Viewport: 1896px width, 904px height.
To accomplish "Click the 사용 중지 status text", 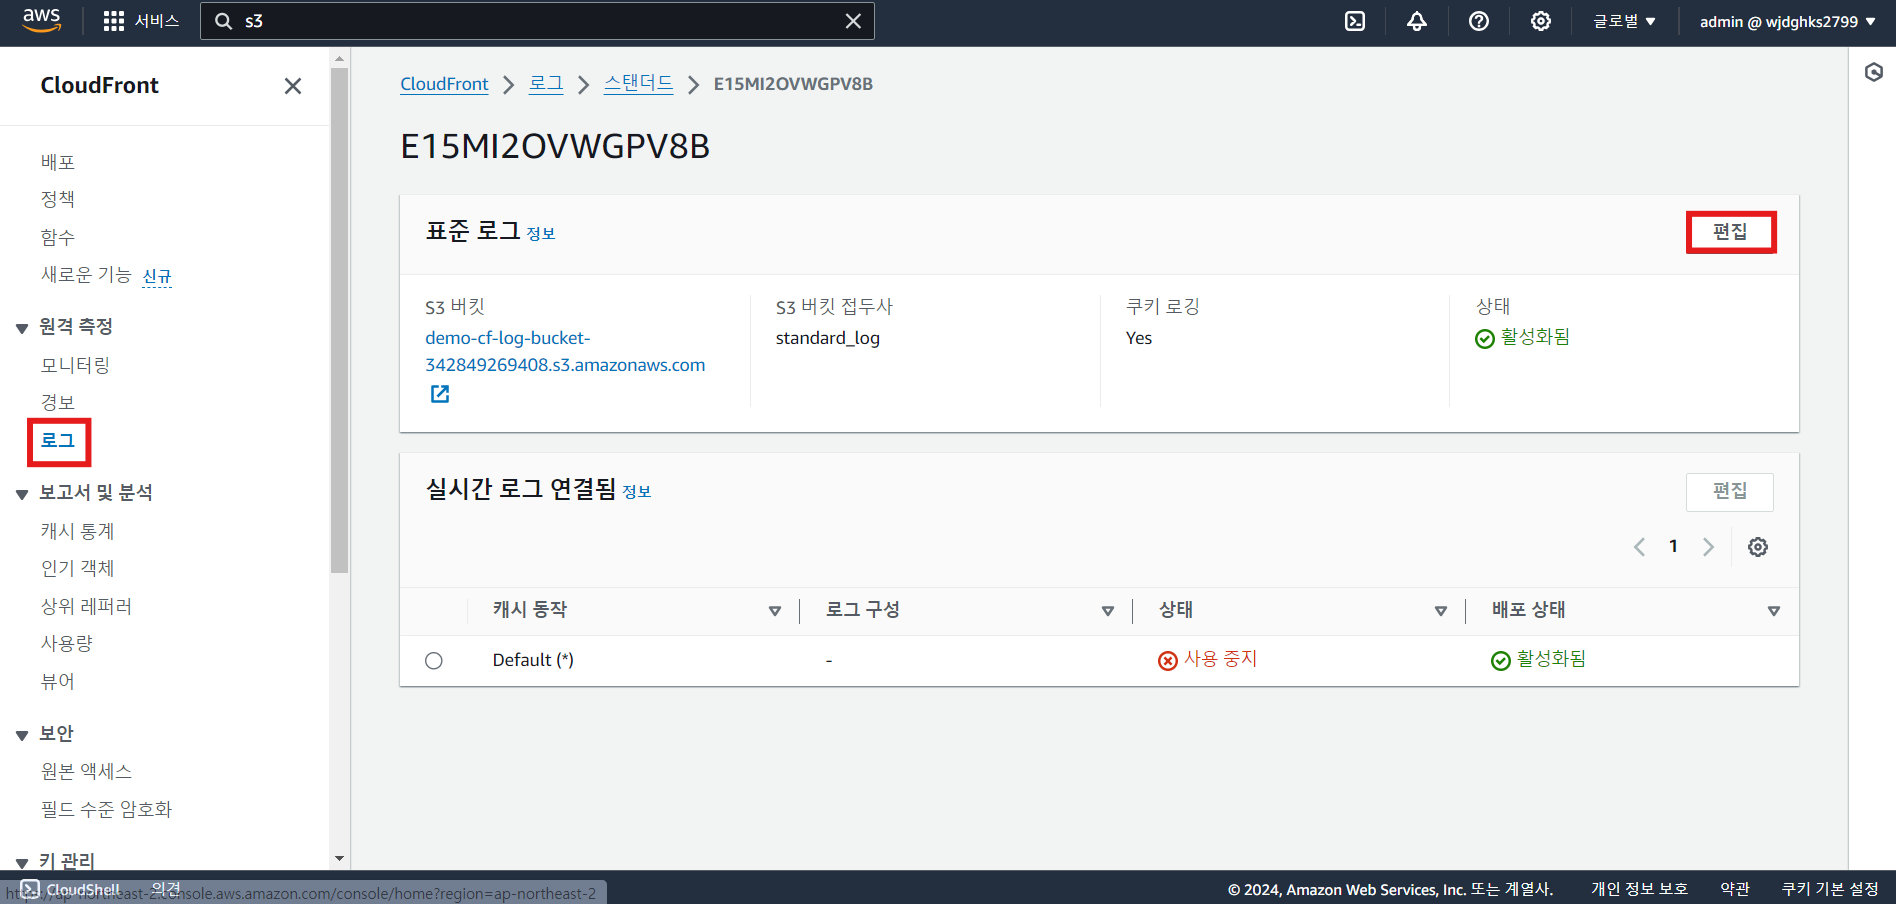I will click(x=1220, y=659).
